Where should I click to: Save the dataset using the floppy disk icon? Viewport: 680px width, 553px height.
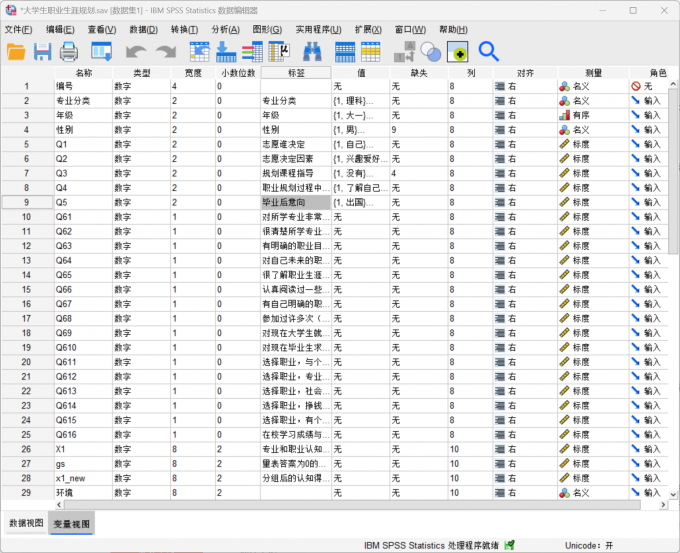(43, 51)
